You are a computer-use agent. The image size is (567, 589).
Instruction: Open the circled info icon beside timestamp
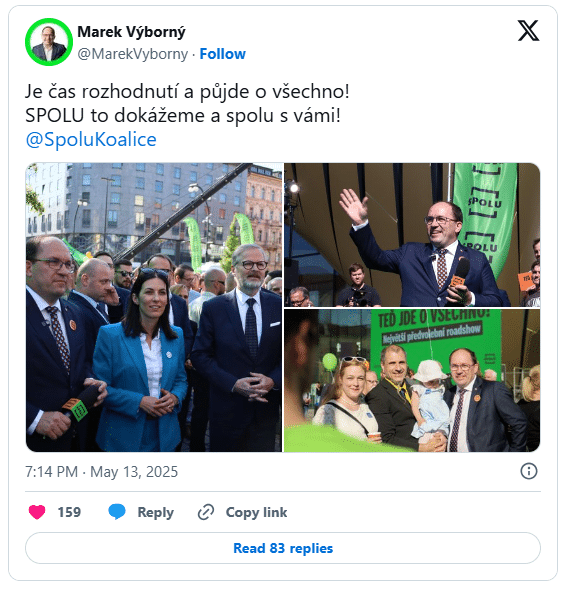pos(529,471)
